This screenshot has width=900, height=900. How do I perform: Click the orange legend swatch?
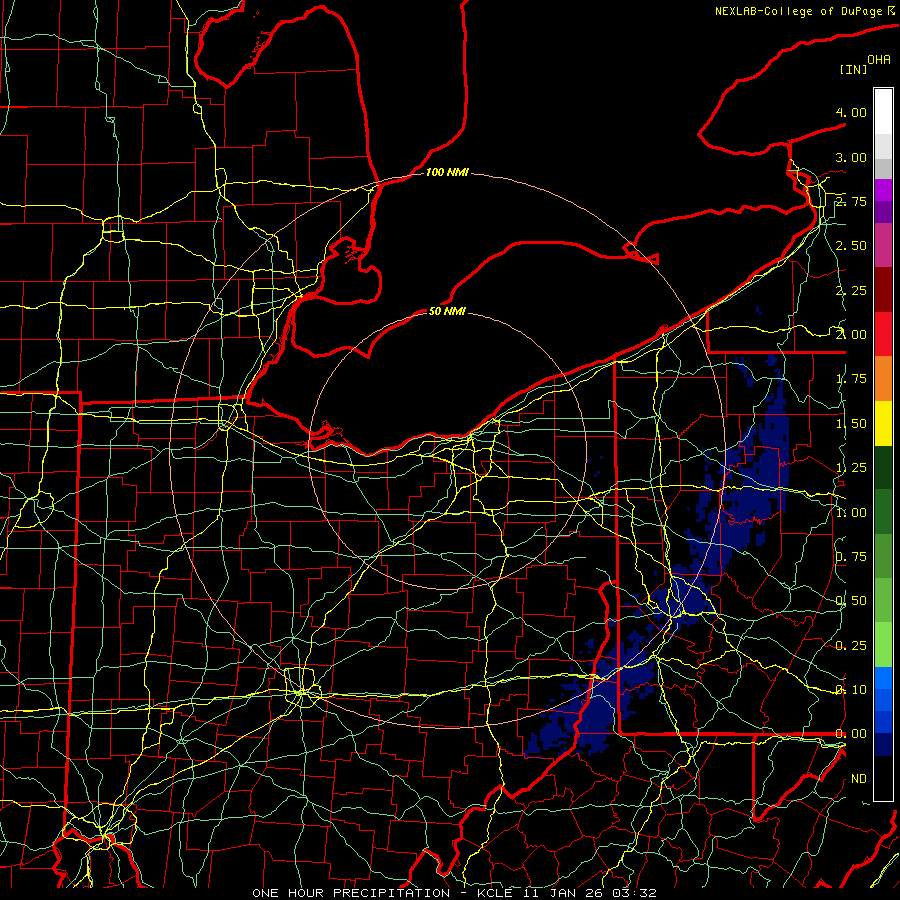click(883, 379)
